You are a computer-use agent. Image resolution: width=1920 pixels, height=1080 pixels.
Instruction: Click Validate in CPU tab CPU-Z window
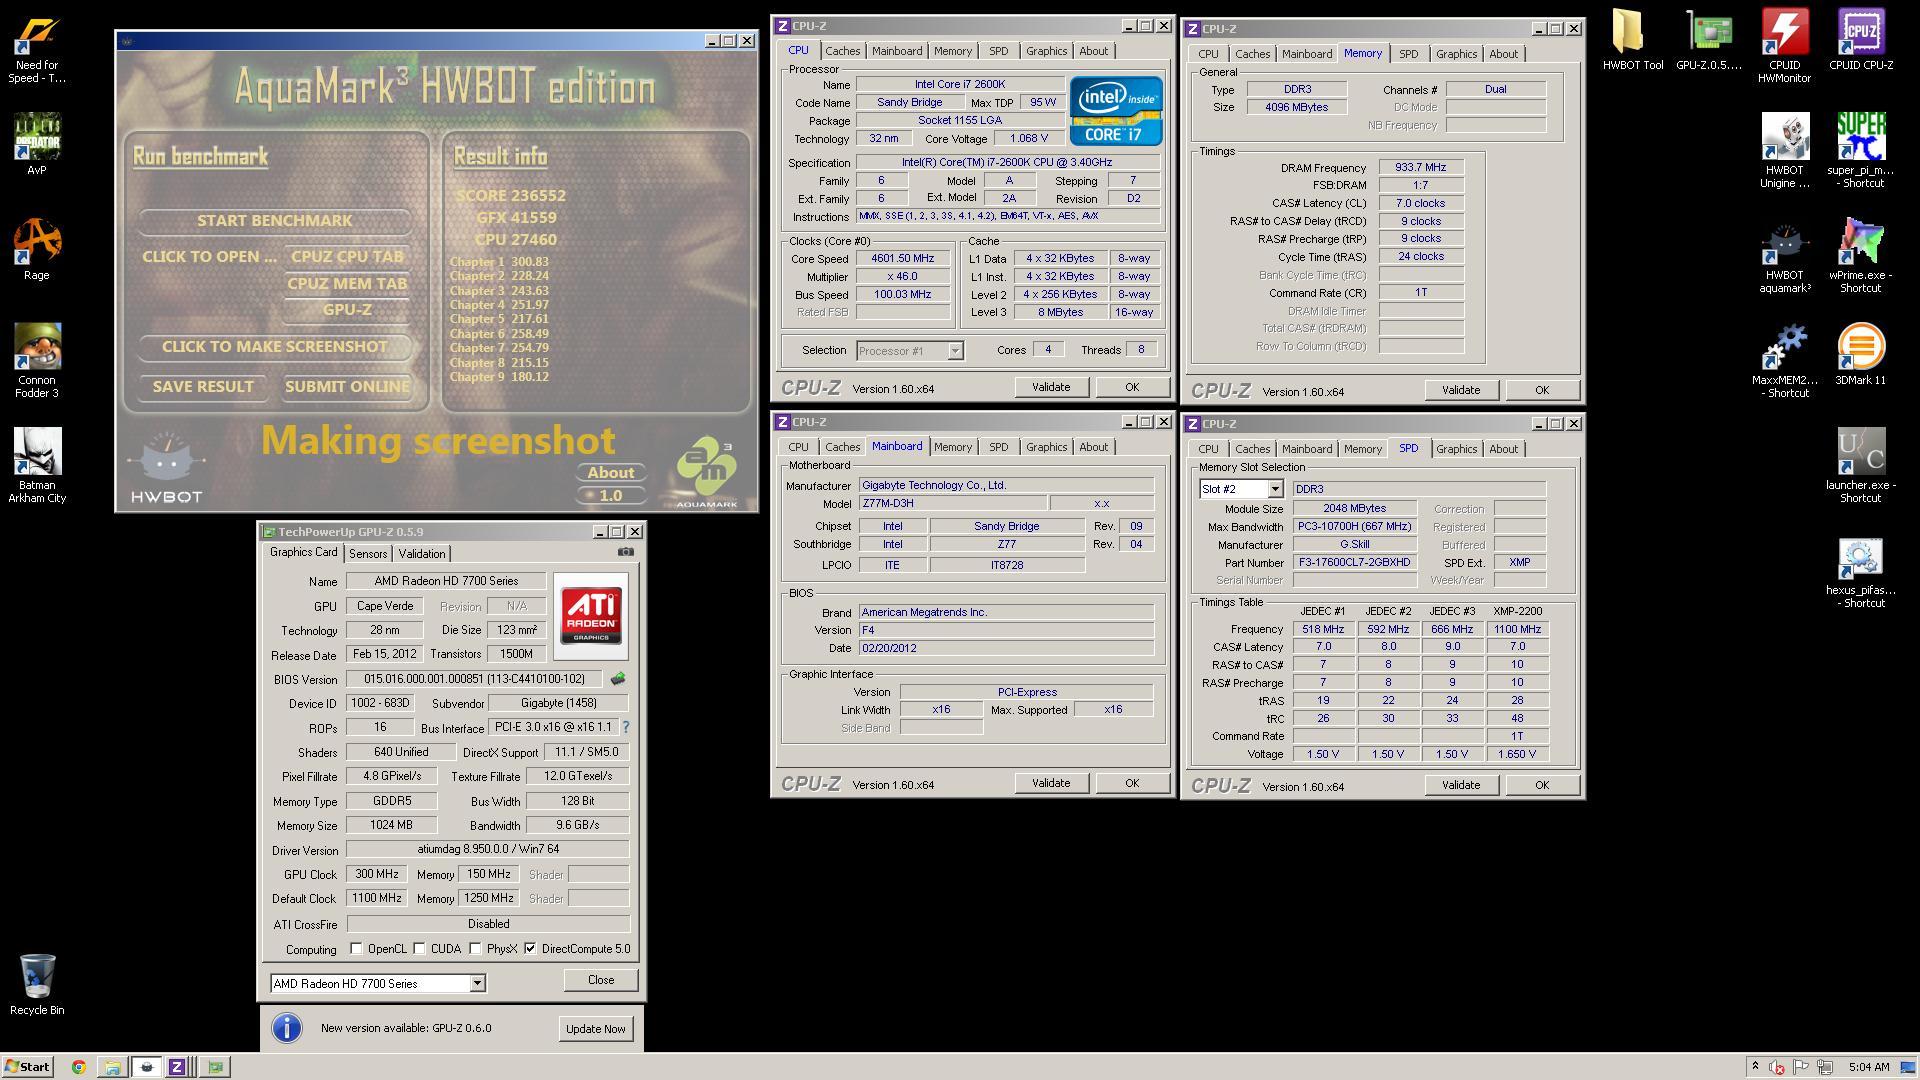pyautogui.click(x=1051, y=387)
